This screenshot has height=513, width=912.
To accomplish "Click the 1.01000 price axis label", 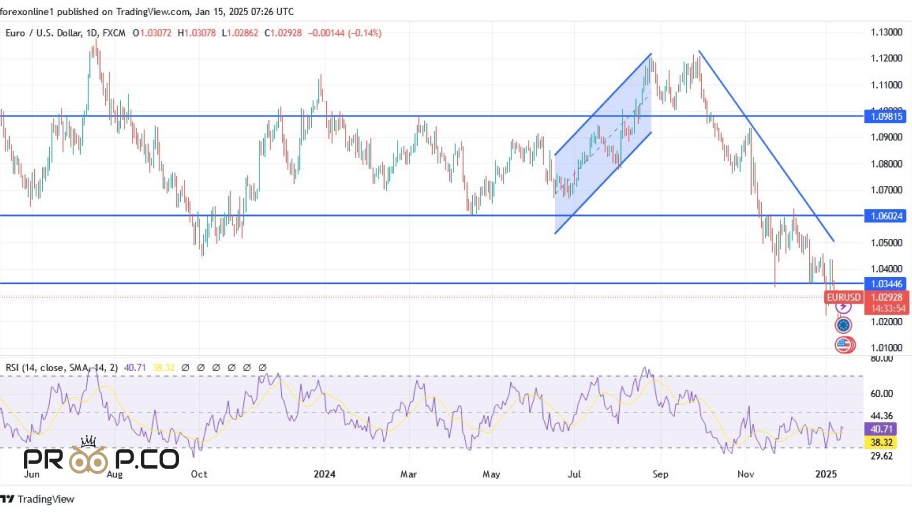I will coord(886,348).
